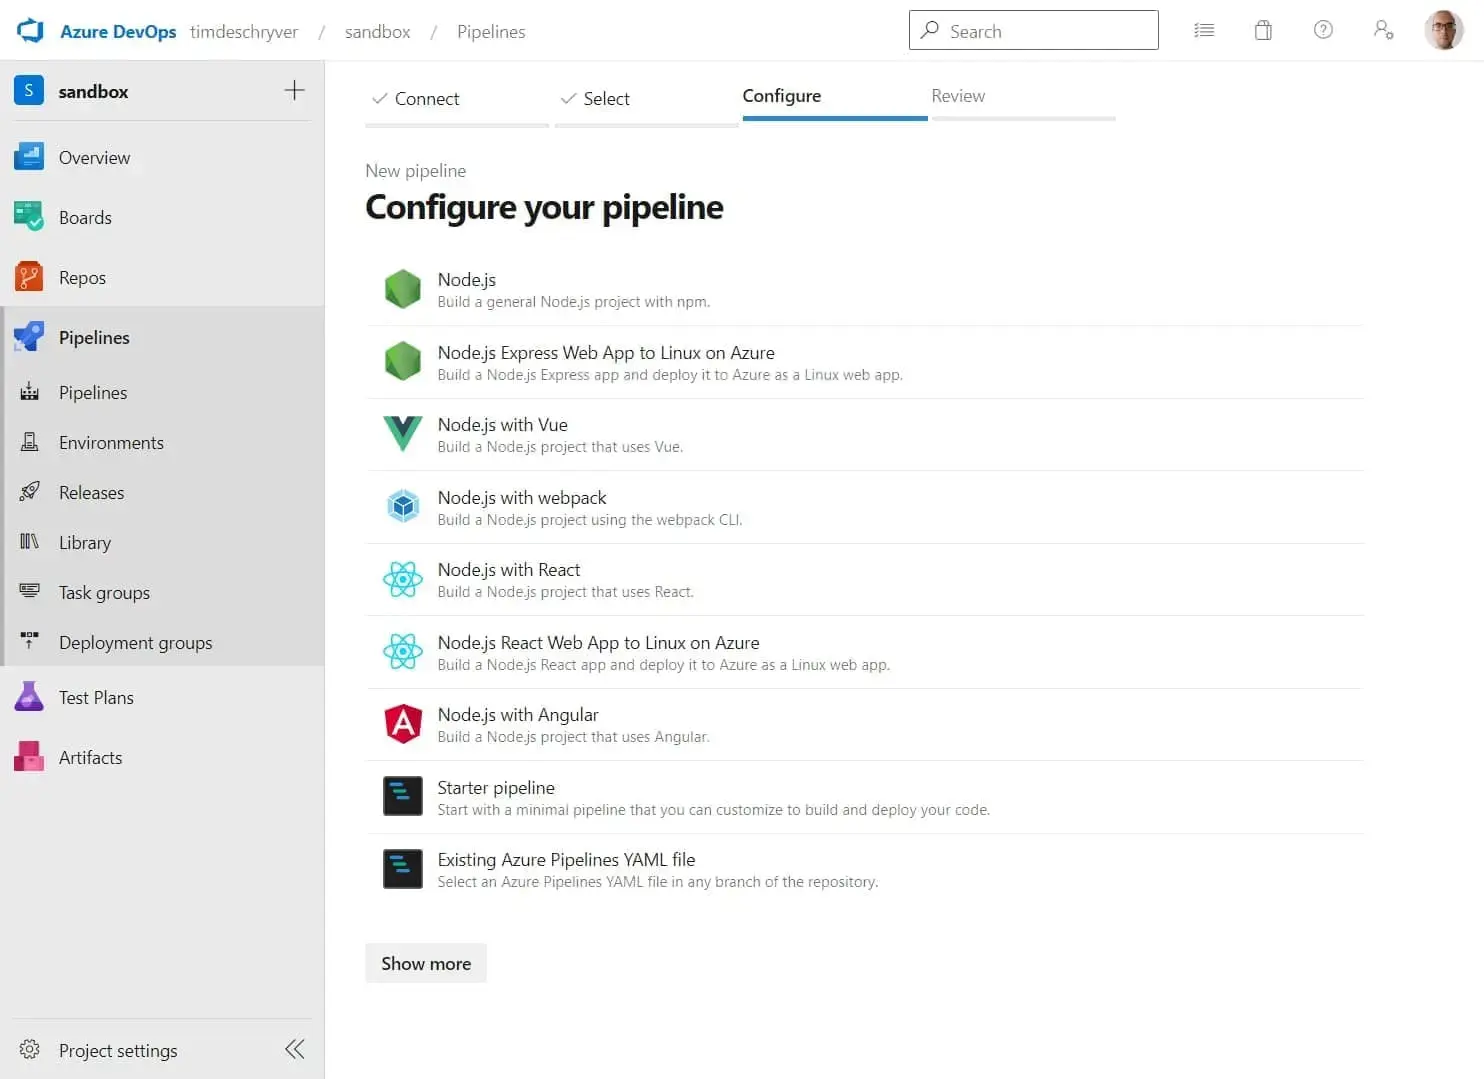Click the webpack cube icon
This screenshot has height=1079, width=1484.
(403, 507)
